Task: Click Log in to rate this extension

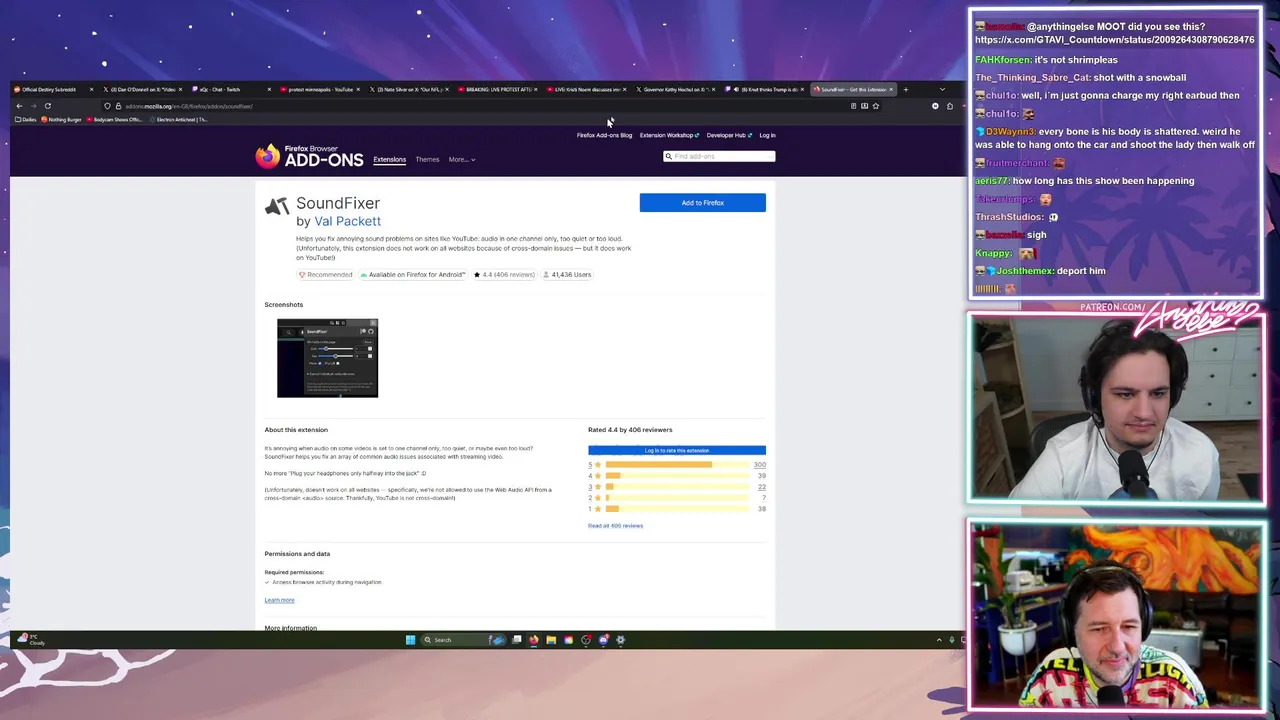Action: point(677,450)
